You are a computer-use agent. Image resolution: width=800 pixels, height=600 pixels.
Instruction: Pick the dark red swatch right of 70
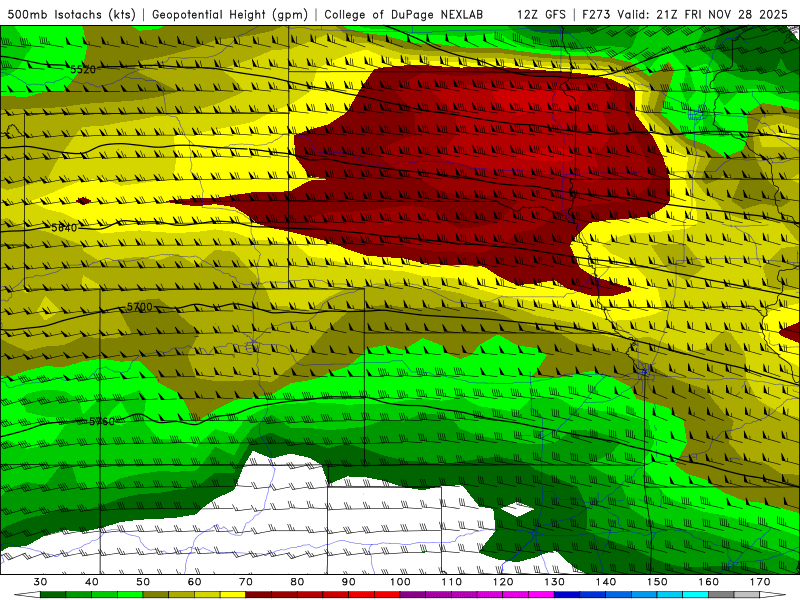click(259, 595)
